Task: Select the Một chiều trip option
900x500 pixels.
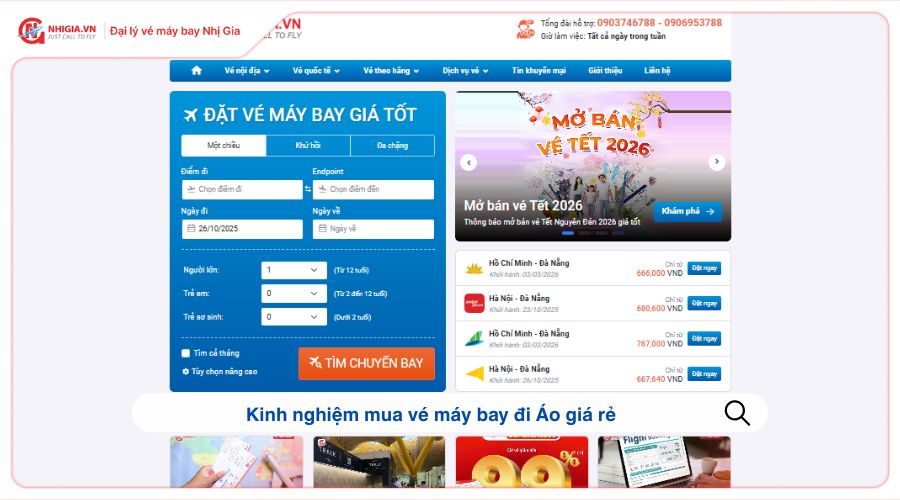Action: coord(224,145)
